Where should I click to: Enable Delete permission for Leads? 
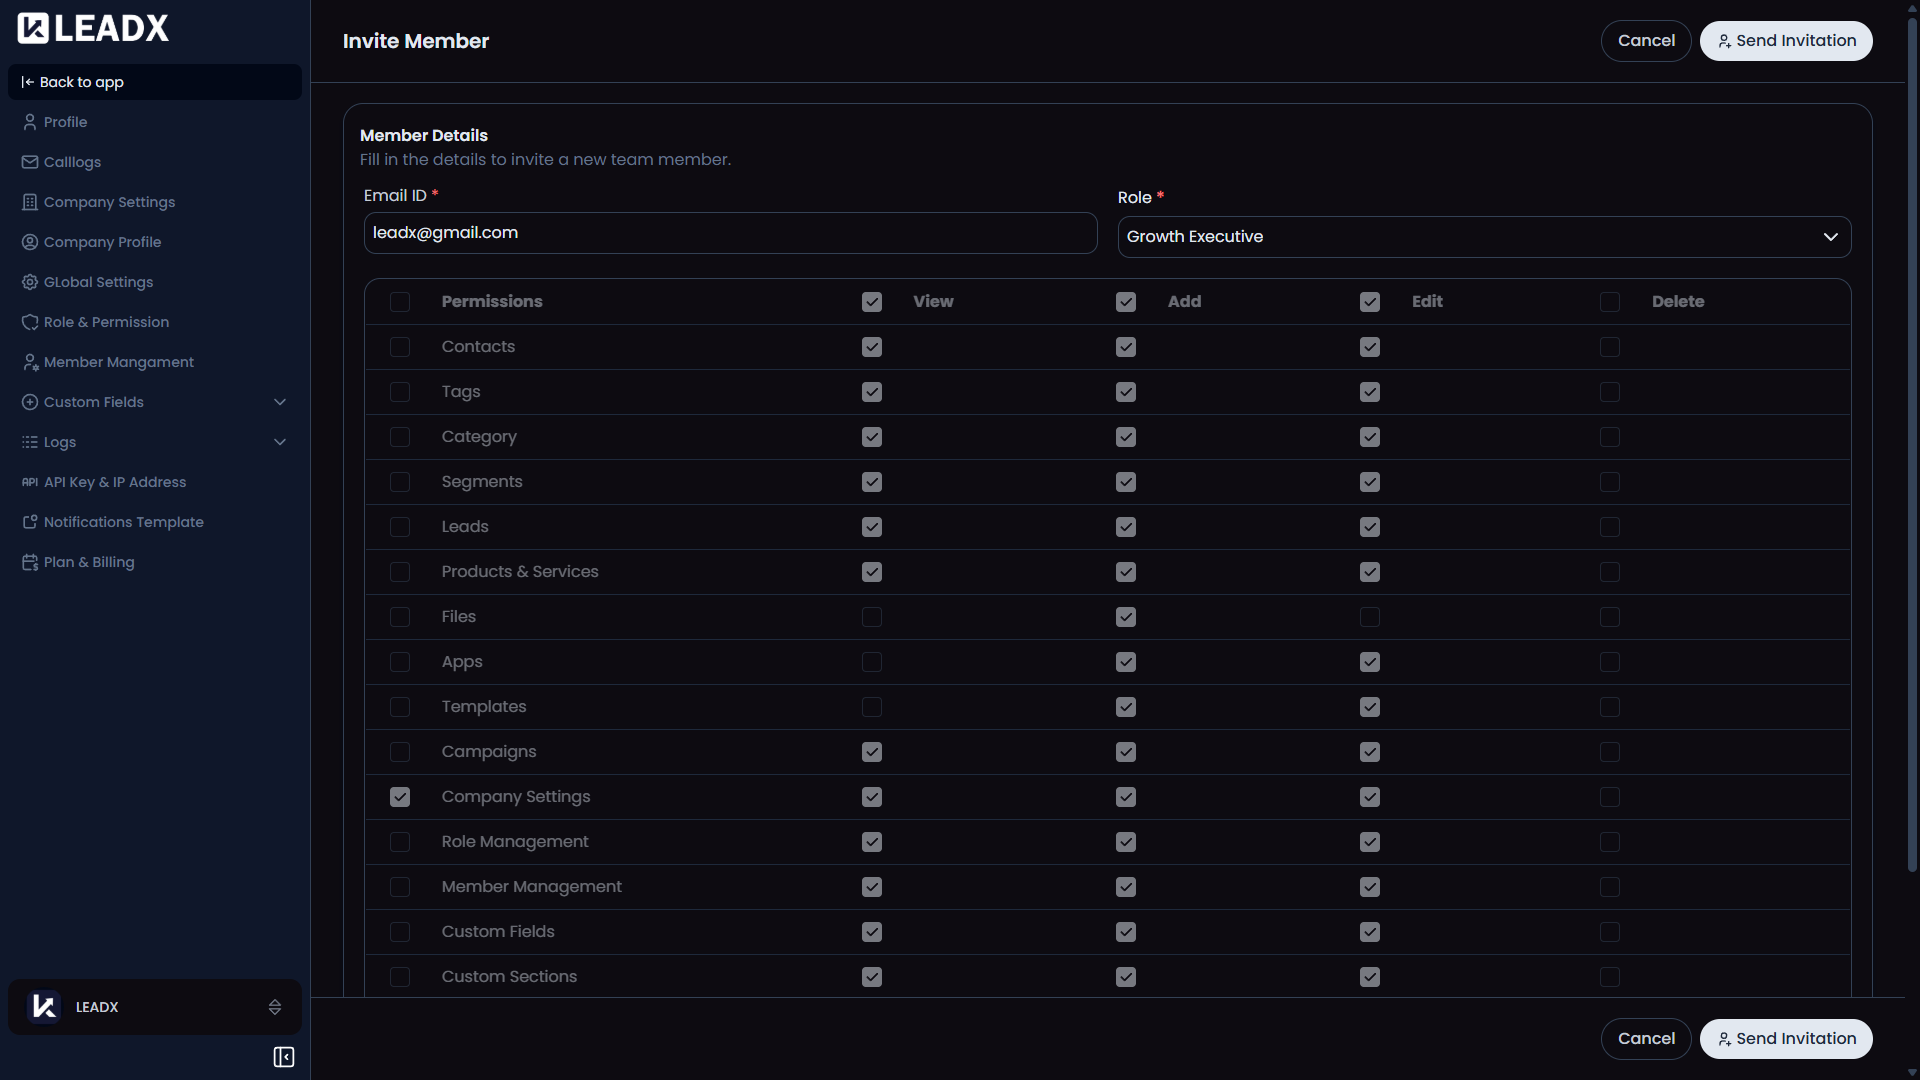(1609, 527)
